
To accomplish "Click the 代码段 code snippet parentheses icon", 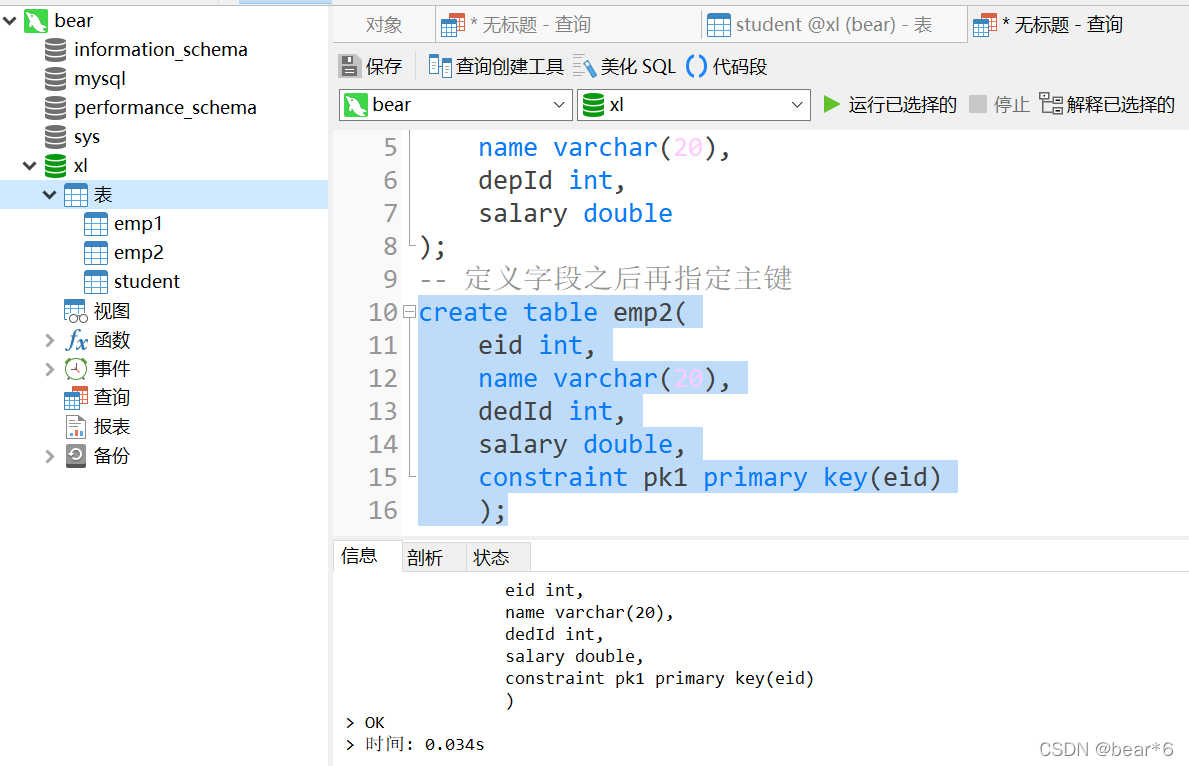I will [x=696, y=66].
